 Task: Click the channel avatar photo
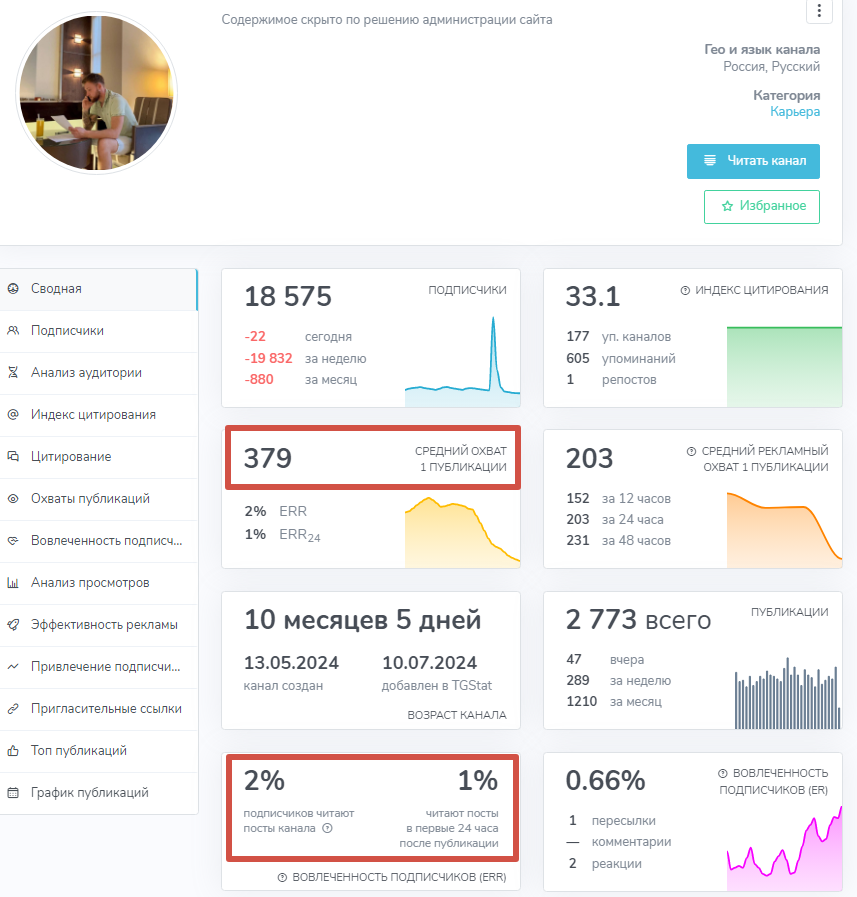pyautogui.click(x=96, y=93)
